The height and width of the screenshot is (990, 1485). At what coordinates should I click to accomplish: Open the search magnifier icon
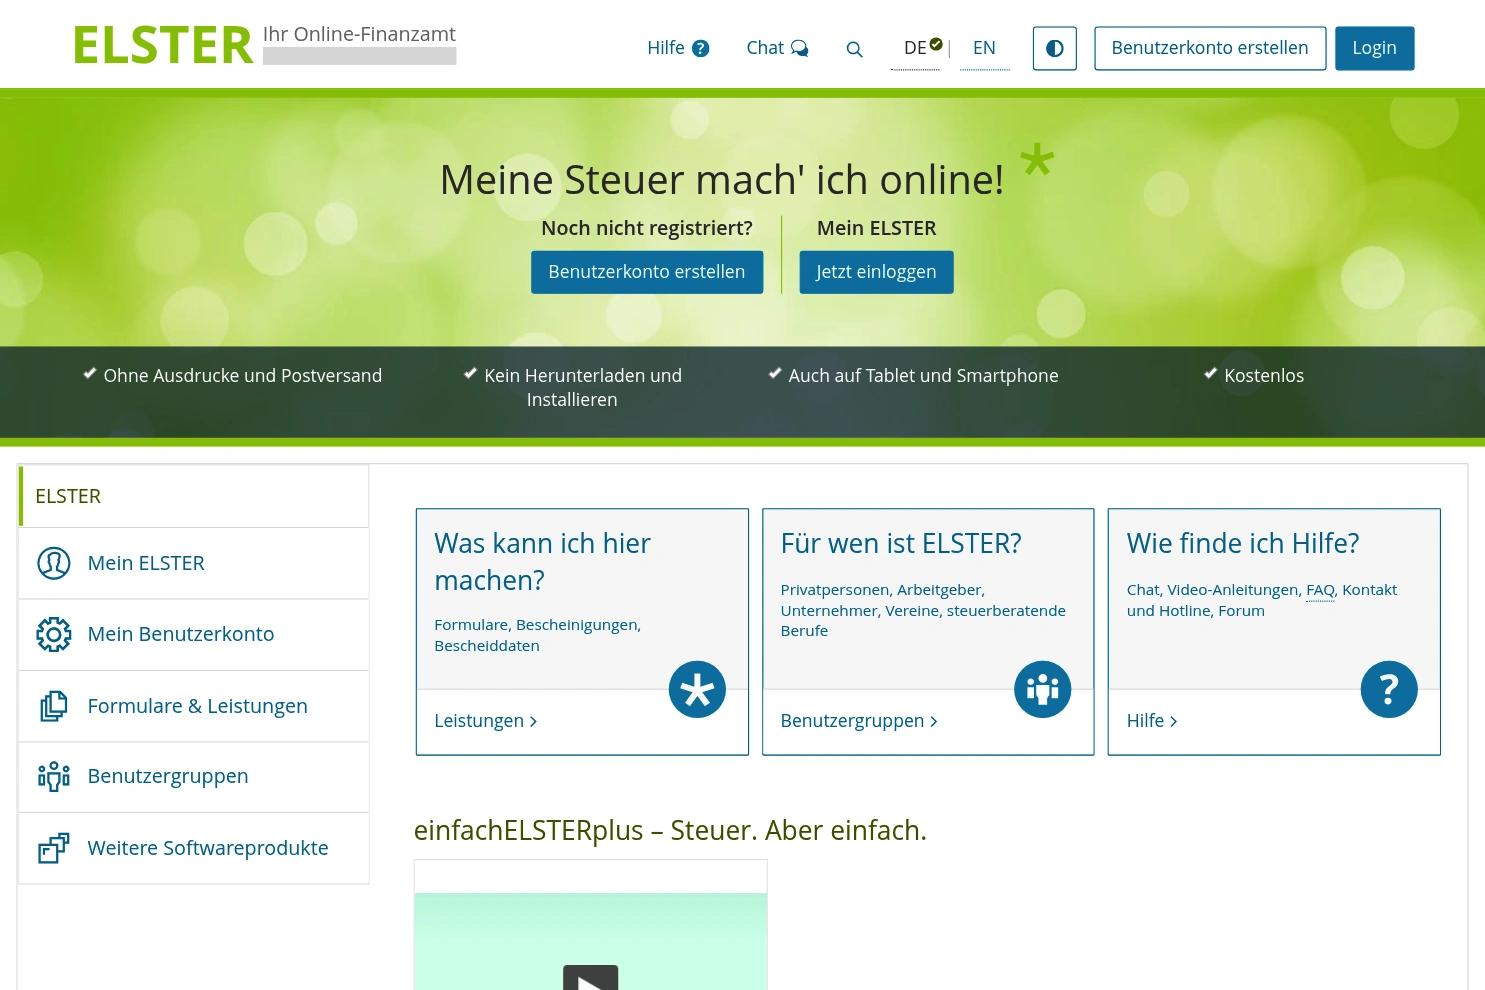[854, 49]
